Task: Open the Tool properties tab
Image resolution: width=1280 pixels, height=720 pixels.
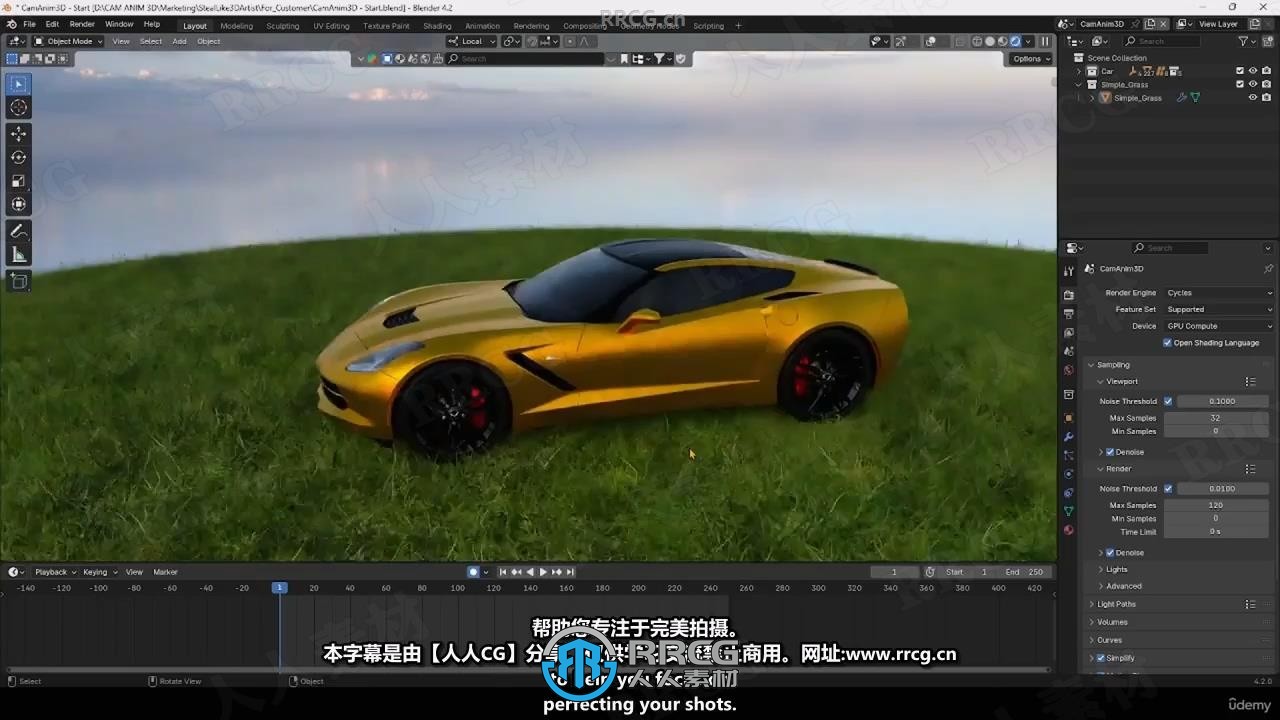Action: tap(1069, 271)
